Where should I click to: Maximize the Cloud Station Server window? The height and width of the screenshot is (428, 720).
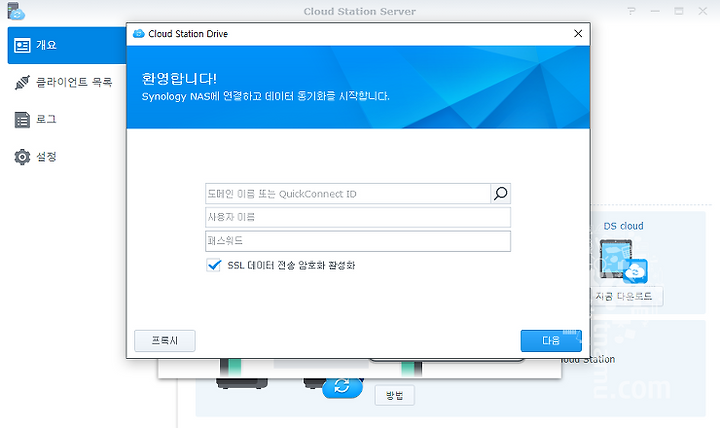tap(679, 11)
